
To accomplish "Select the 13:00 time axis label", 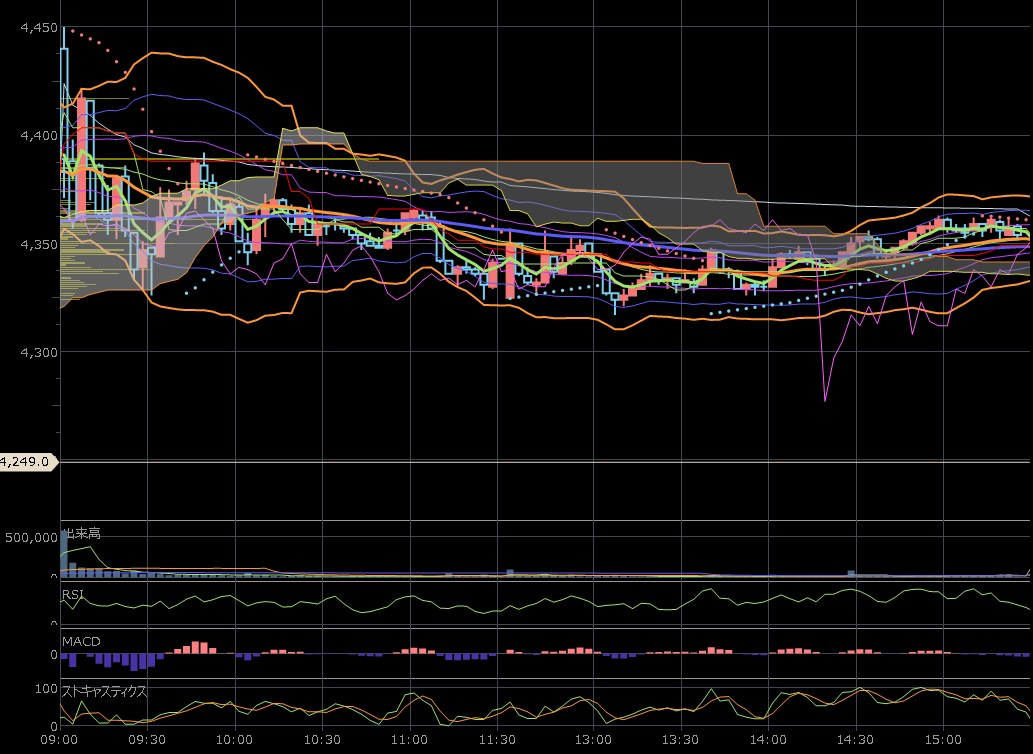I will click(593, 740).
